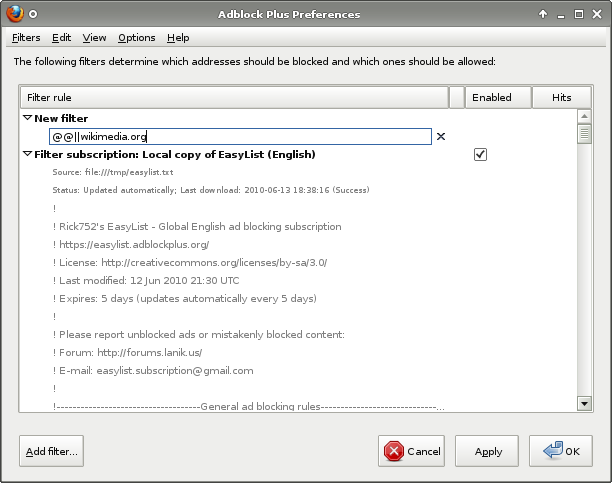
Task: Click the scrollbar down arrow
Action: coord(584,404)
